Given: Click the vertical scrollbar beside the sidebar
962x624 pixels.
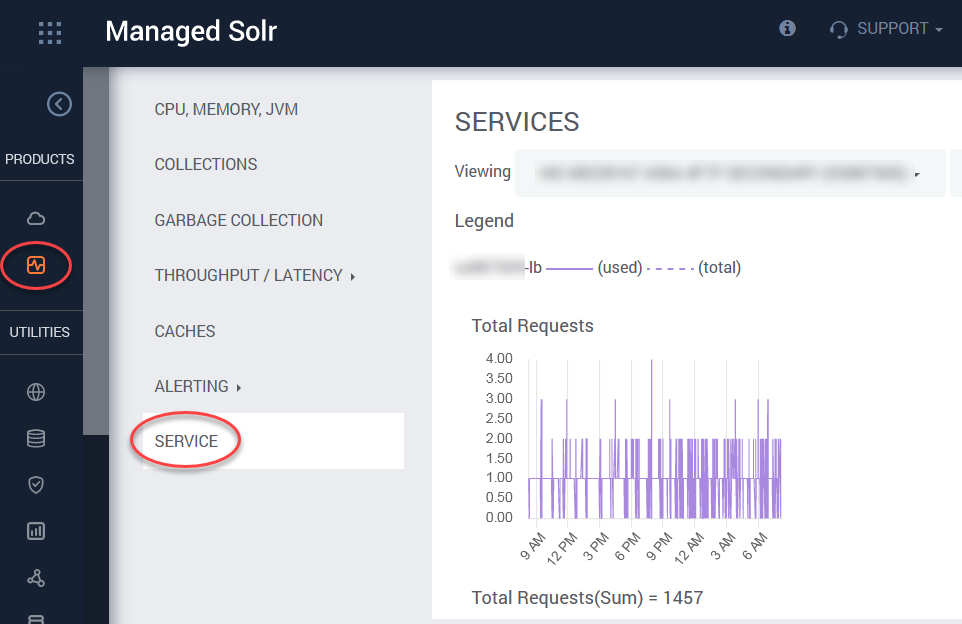Looking at the screenshot, I should [96, 251].
